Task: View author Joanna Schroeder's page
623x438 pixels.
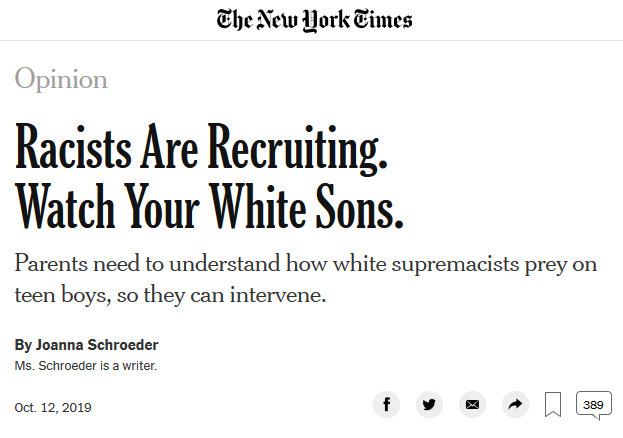Action: pos(97,345)
